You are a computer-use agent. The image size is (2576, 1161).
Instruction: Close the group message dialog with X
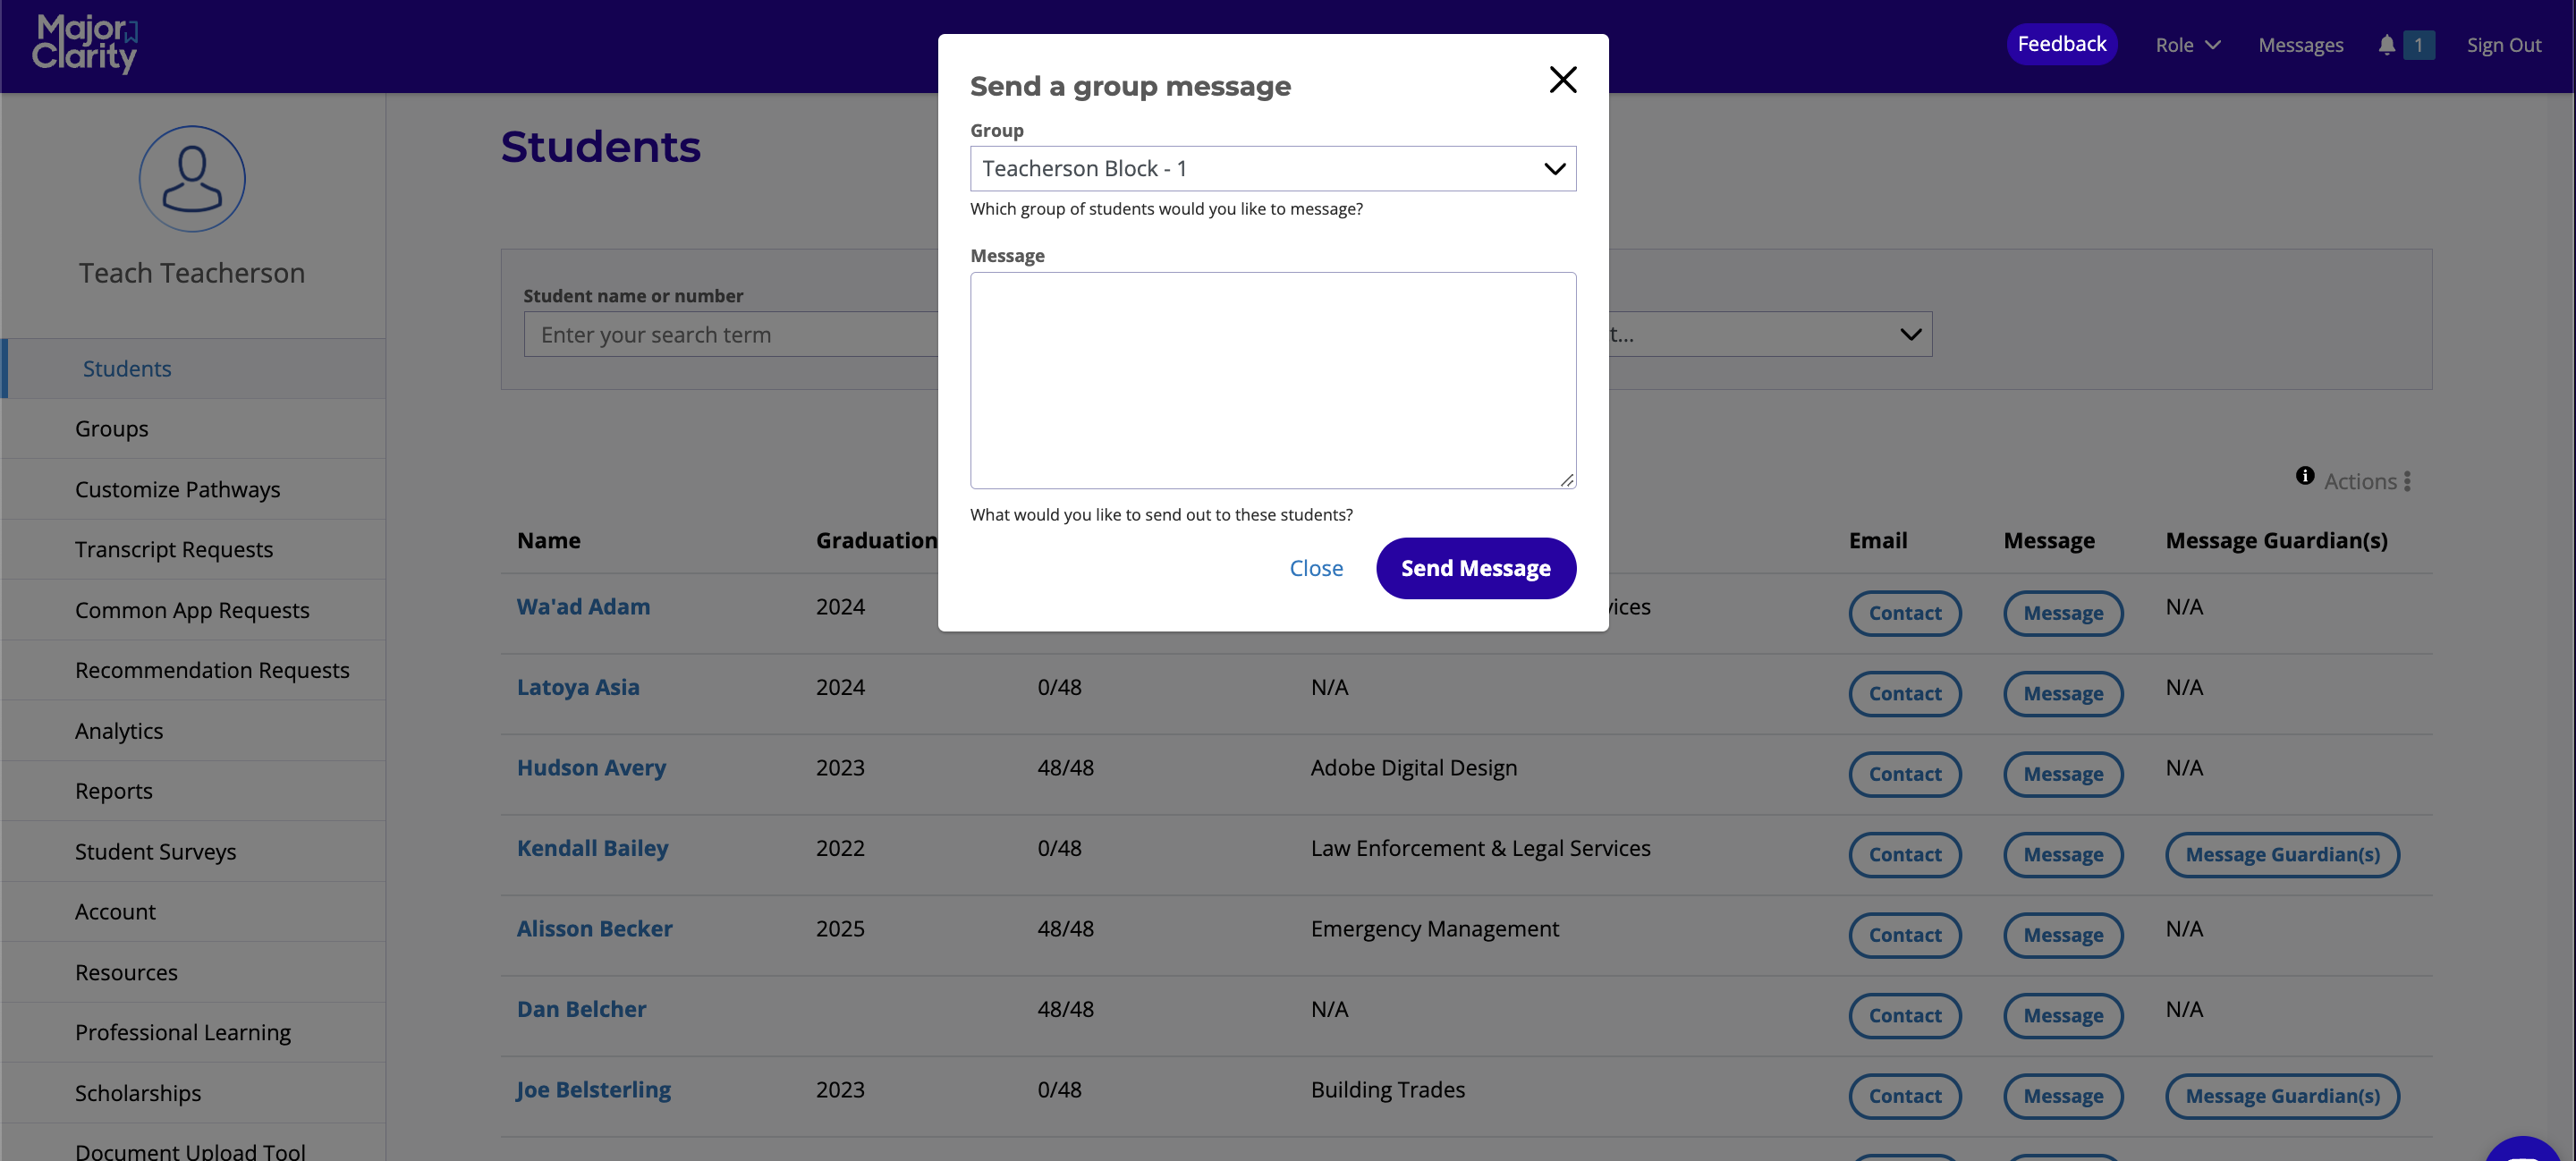pos(1562,80)
